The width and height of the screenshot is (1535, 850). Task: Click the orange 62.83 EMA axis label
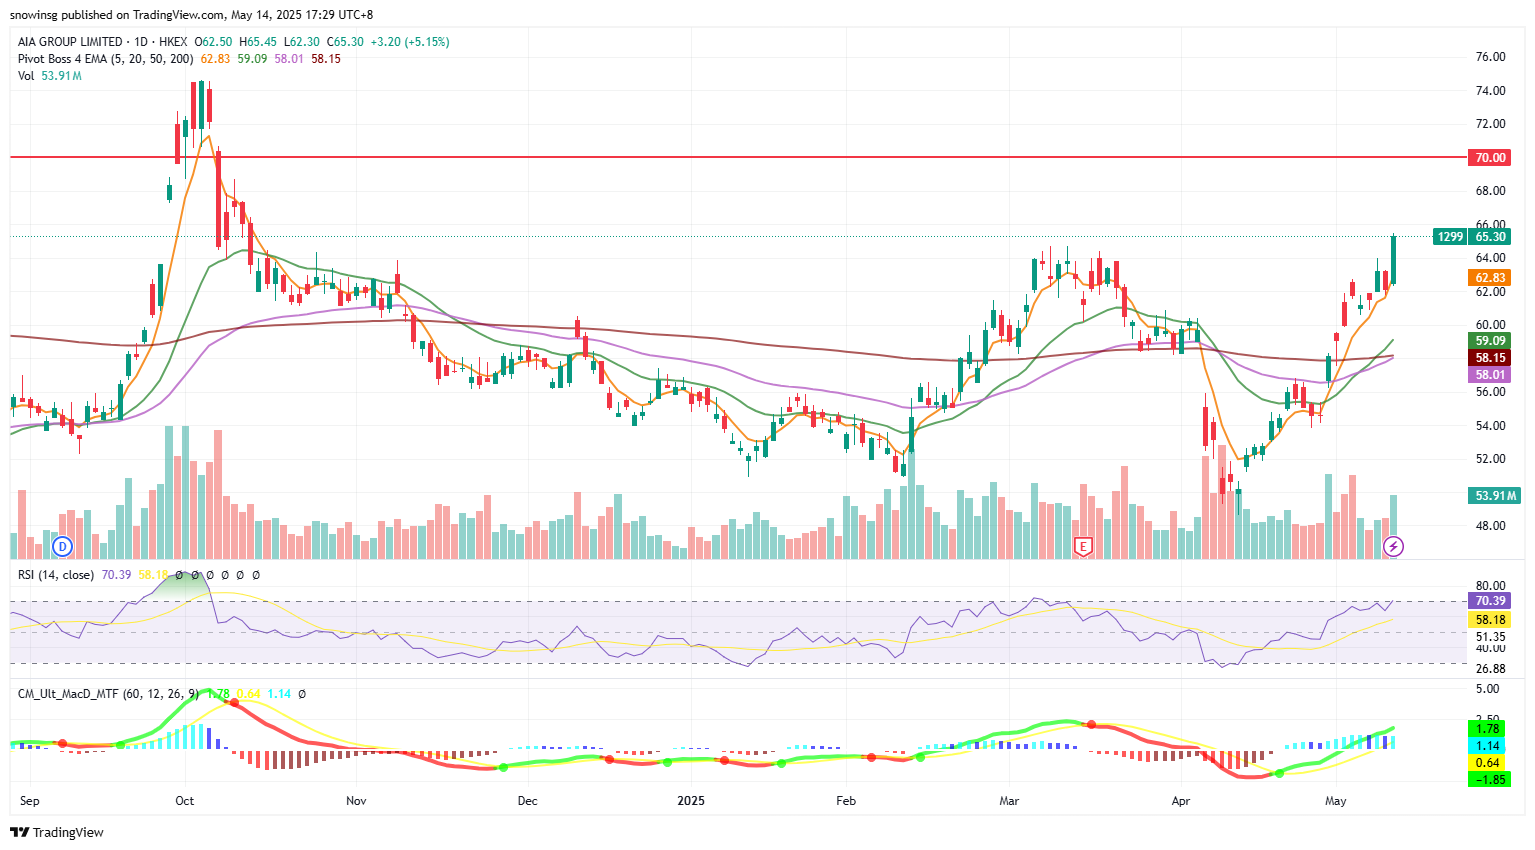pyautogui.click(x=1490, y=278)
